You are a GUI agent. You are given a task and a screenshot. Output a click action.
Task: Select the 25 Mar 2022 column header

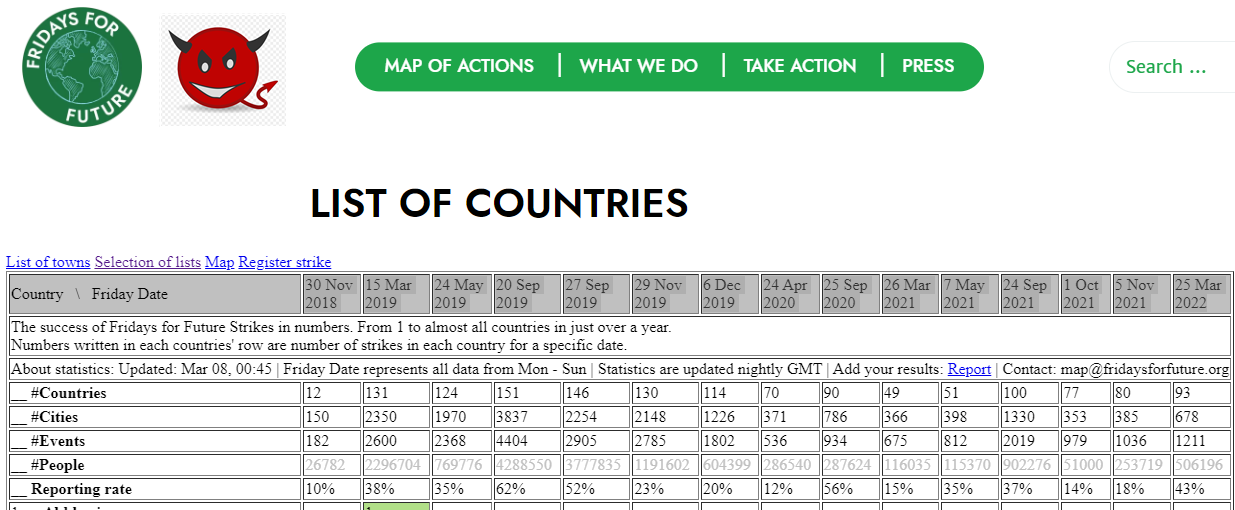(1202, 294)
